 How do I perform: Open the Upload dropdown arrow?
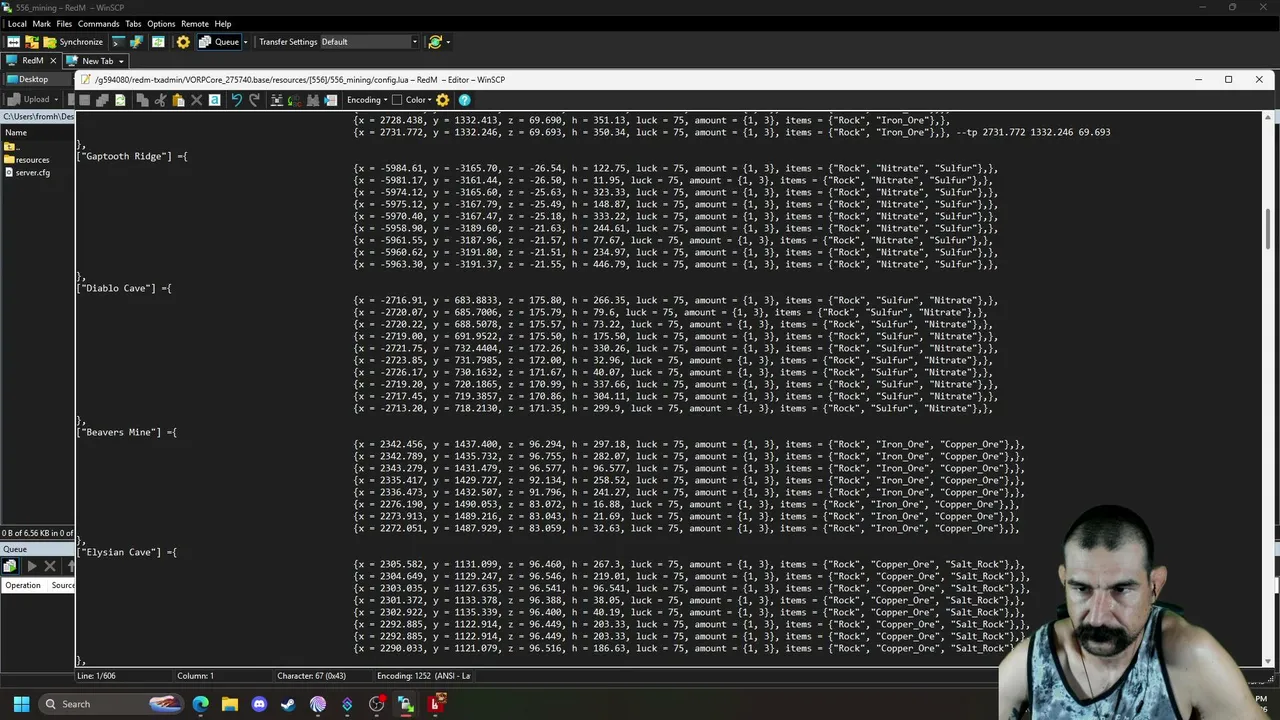point(55,100)
